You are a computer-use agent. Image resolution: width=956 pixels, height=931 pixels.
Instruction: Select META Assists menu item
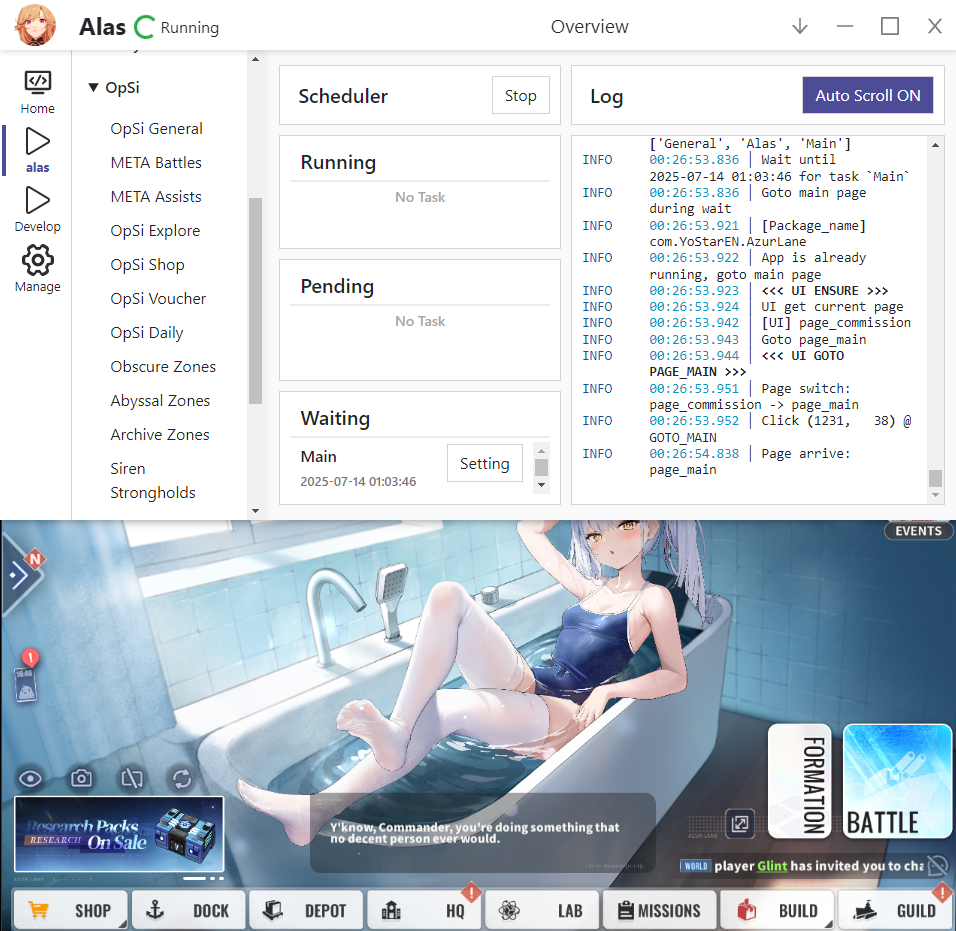(x=155, y=197)
